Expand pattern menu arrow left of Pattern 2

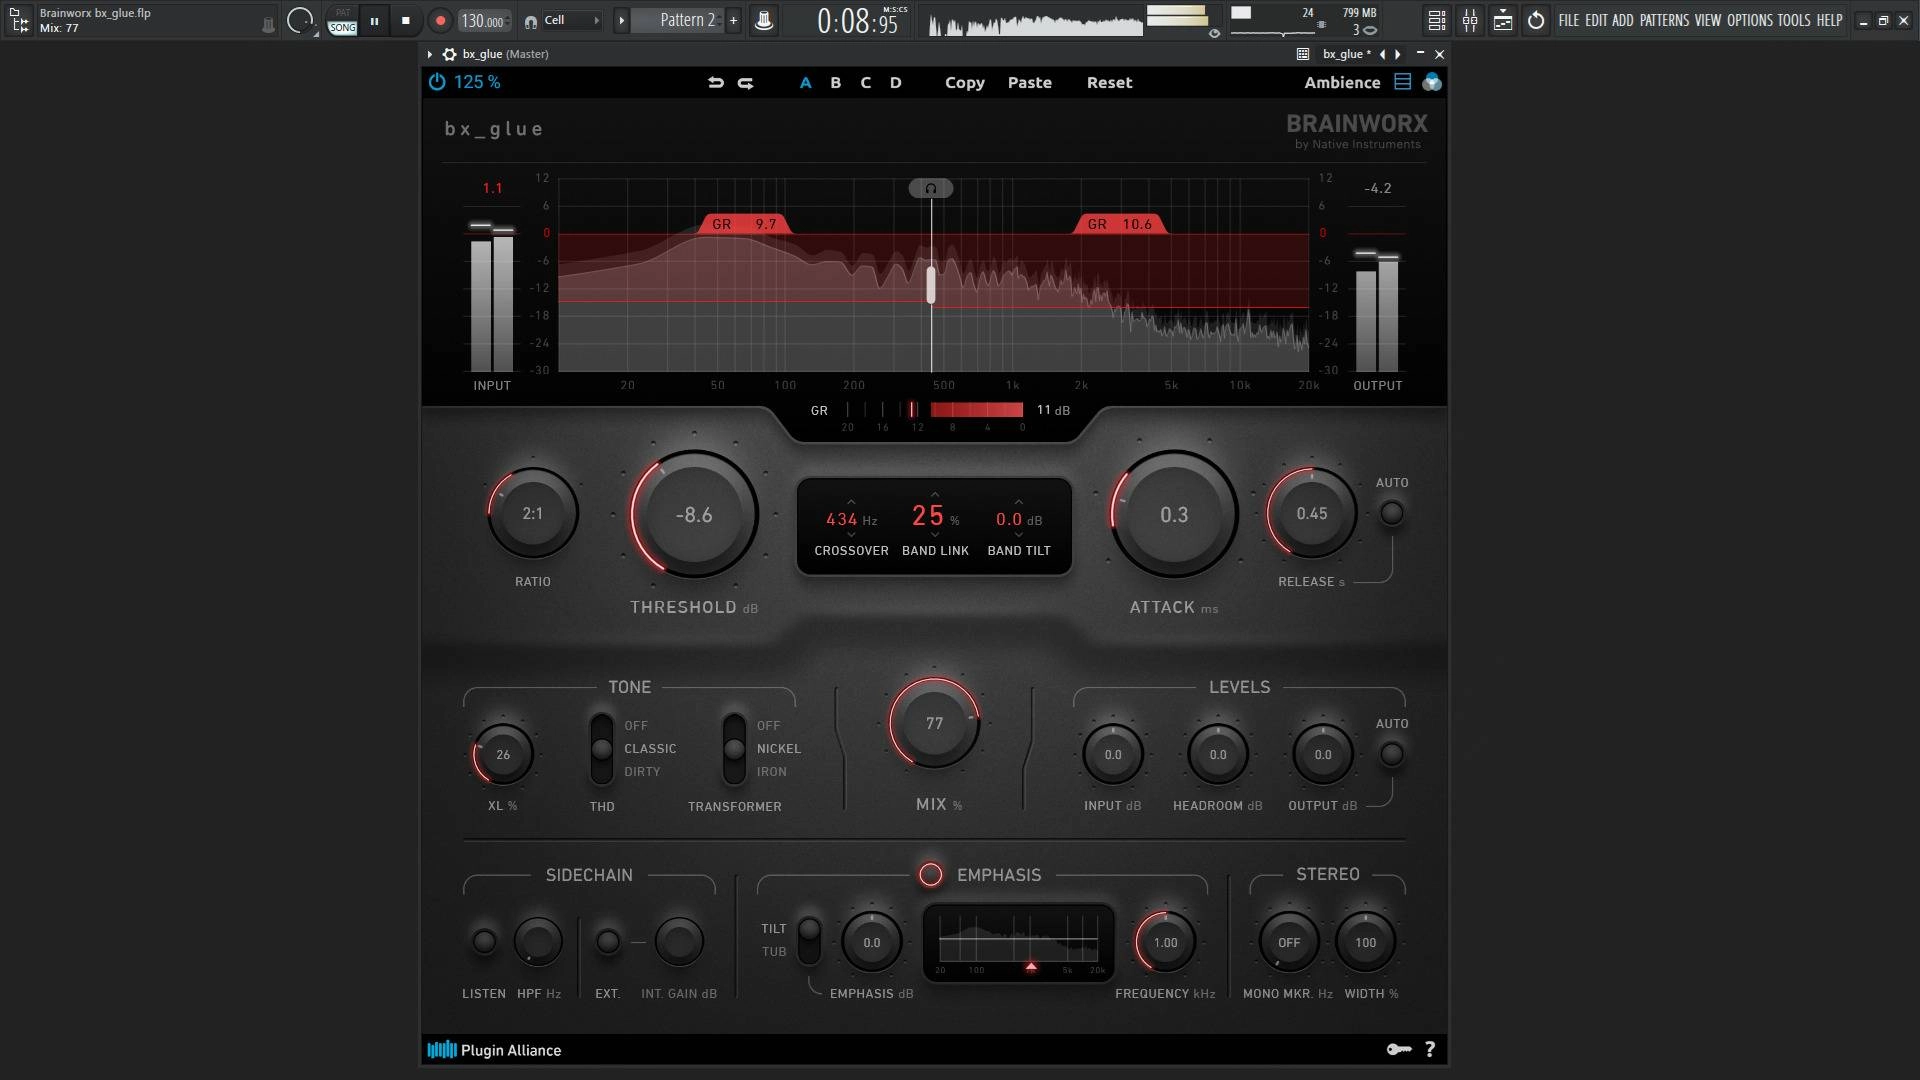621,20
